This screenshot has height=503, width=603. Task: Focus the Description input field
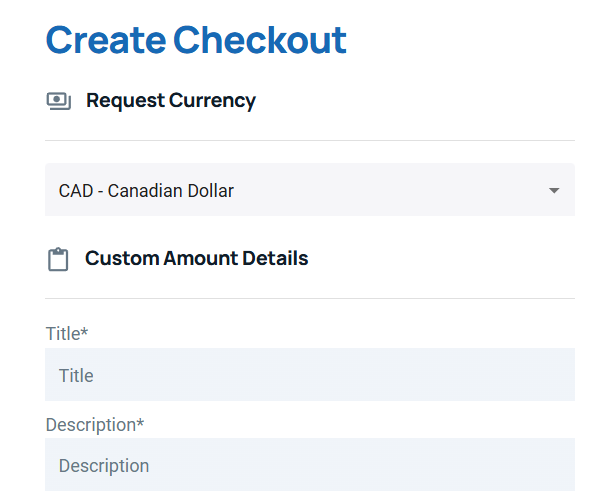pyautogui.click(x=310, y=465)
